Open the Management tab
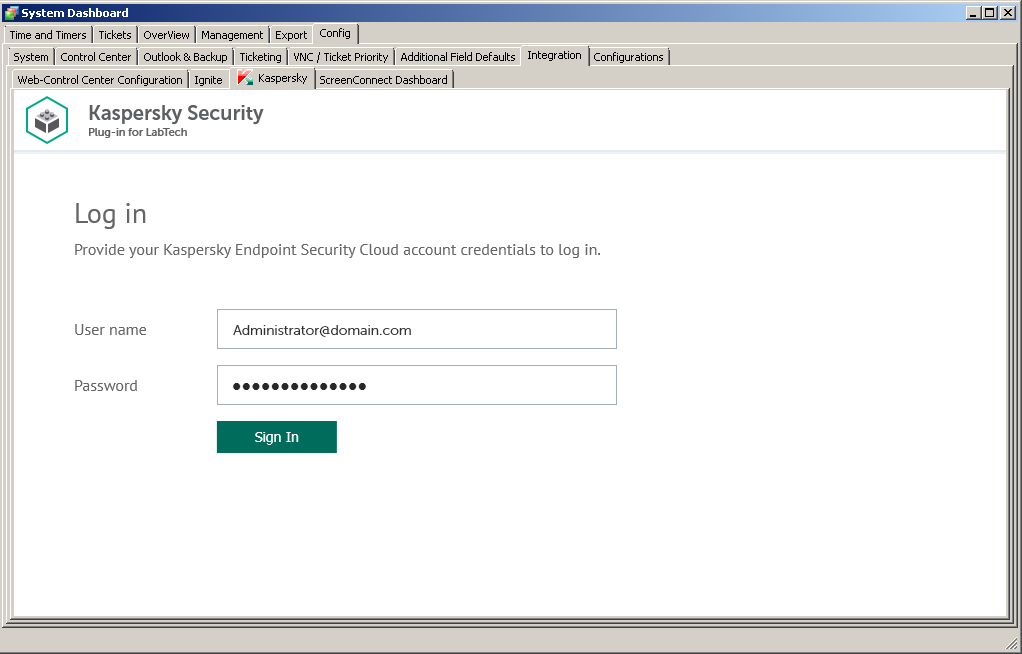Viewport: 1022px width, 654px height. click(231, 34)
